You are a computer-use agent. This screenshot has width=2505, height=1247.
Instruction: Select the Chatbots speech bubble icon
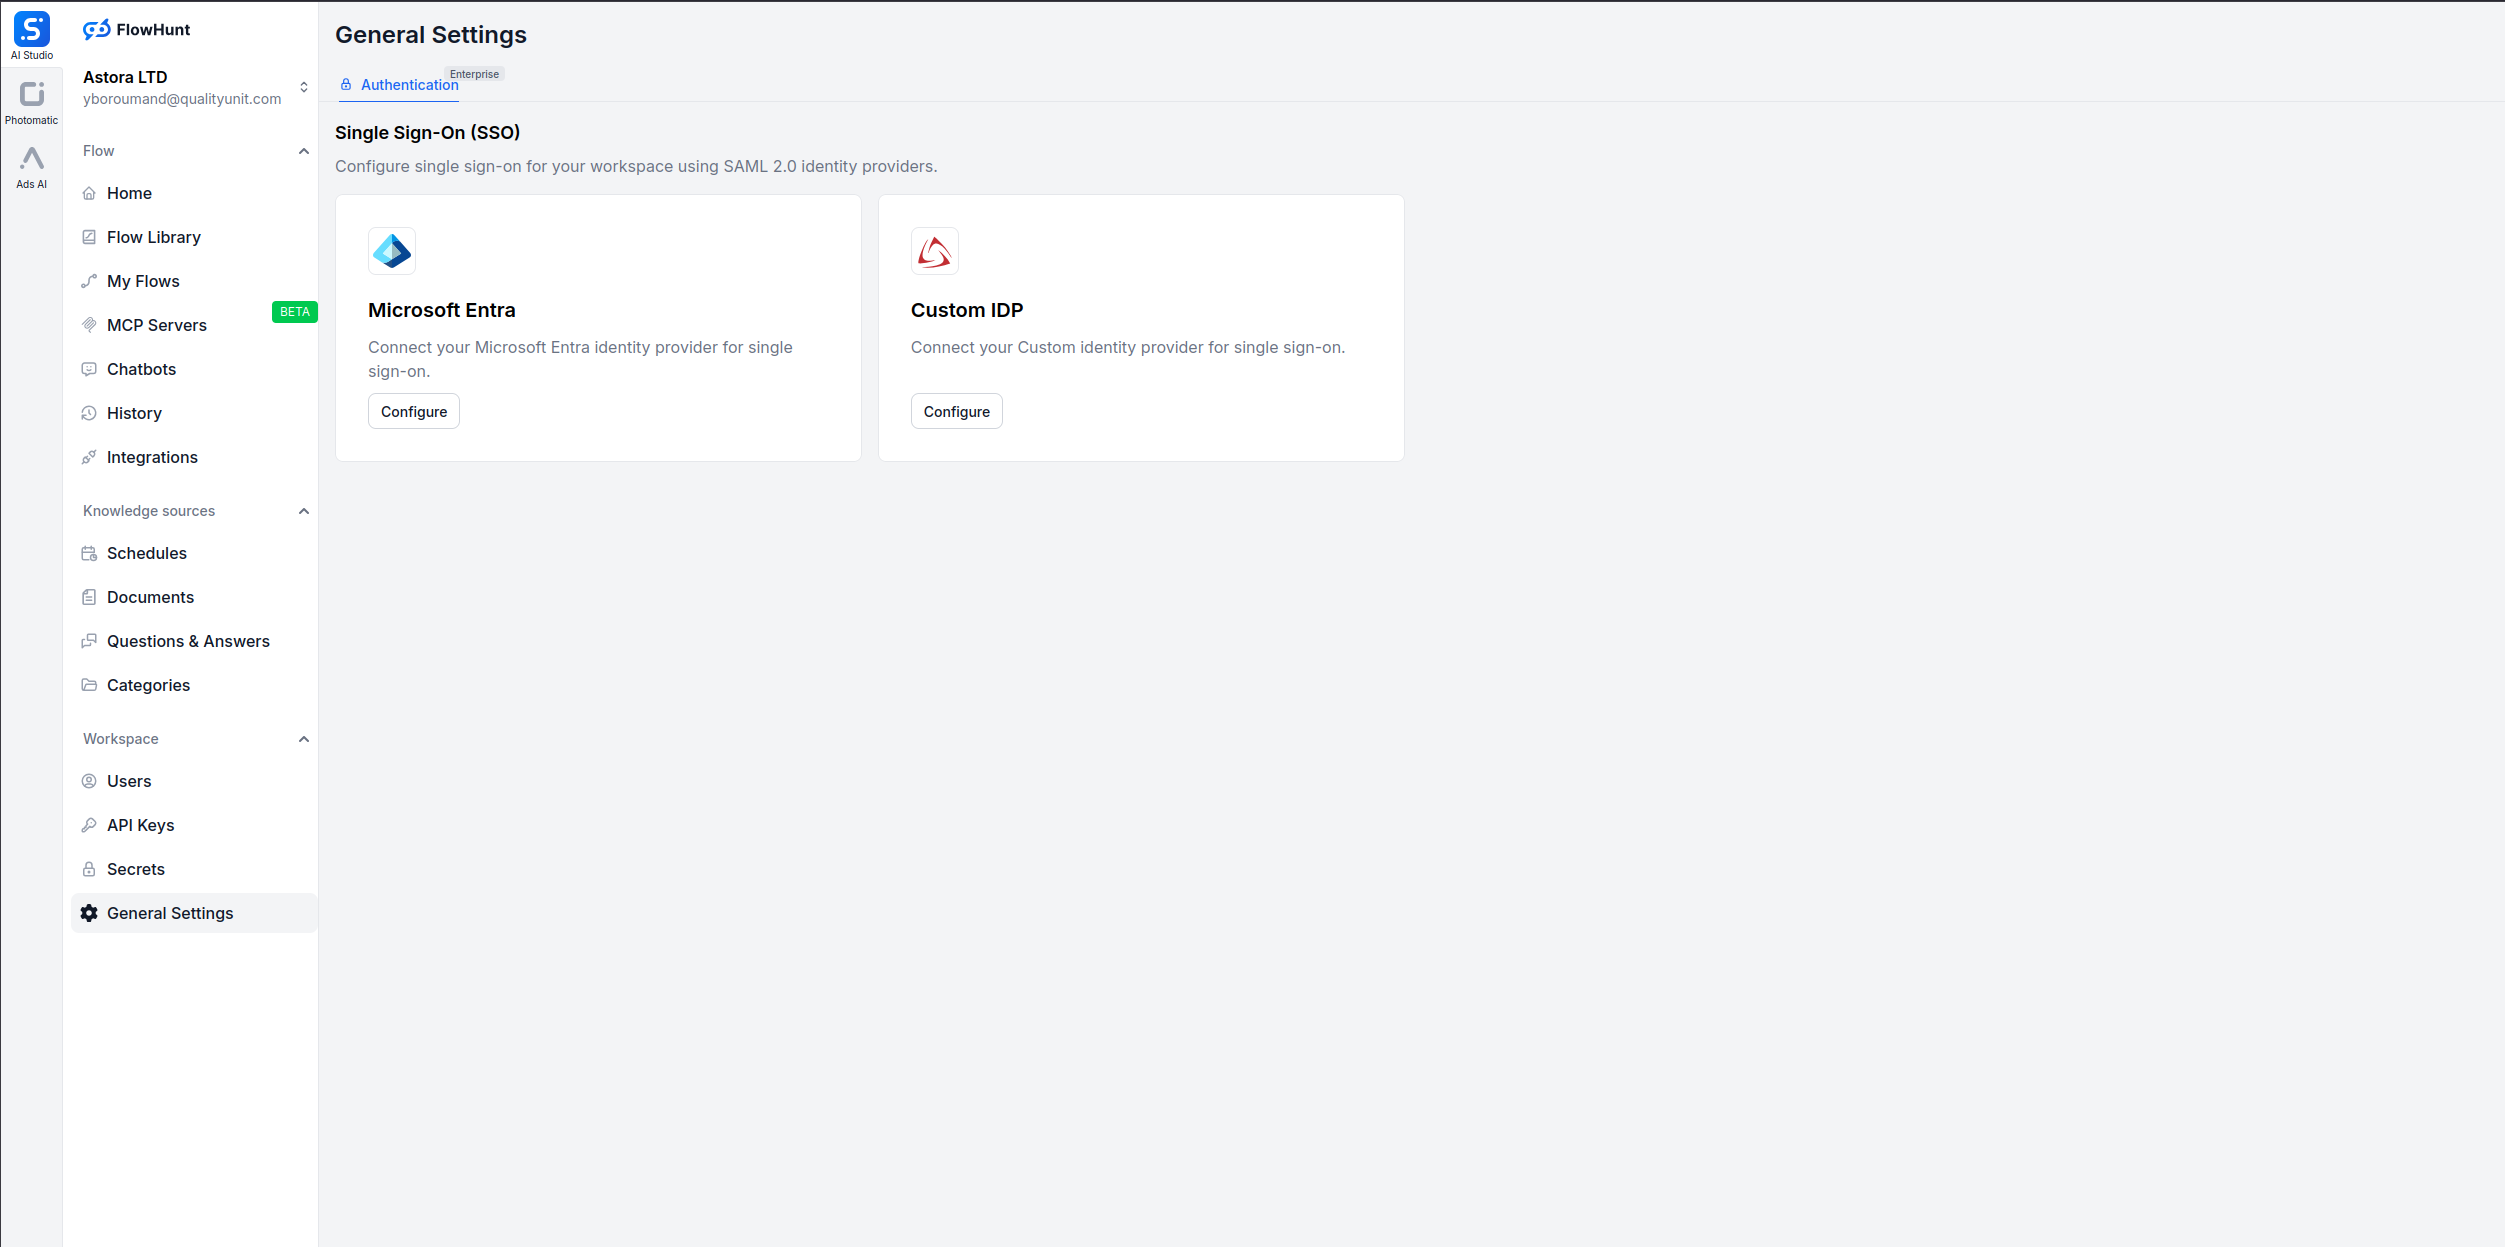(x=89, y=369)
